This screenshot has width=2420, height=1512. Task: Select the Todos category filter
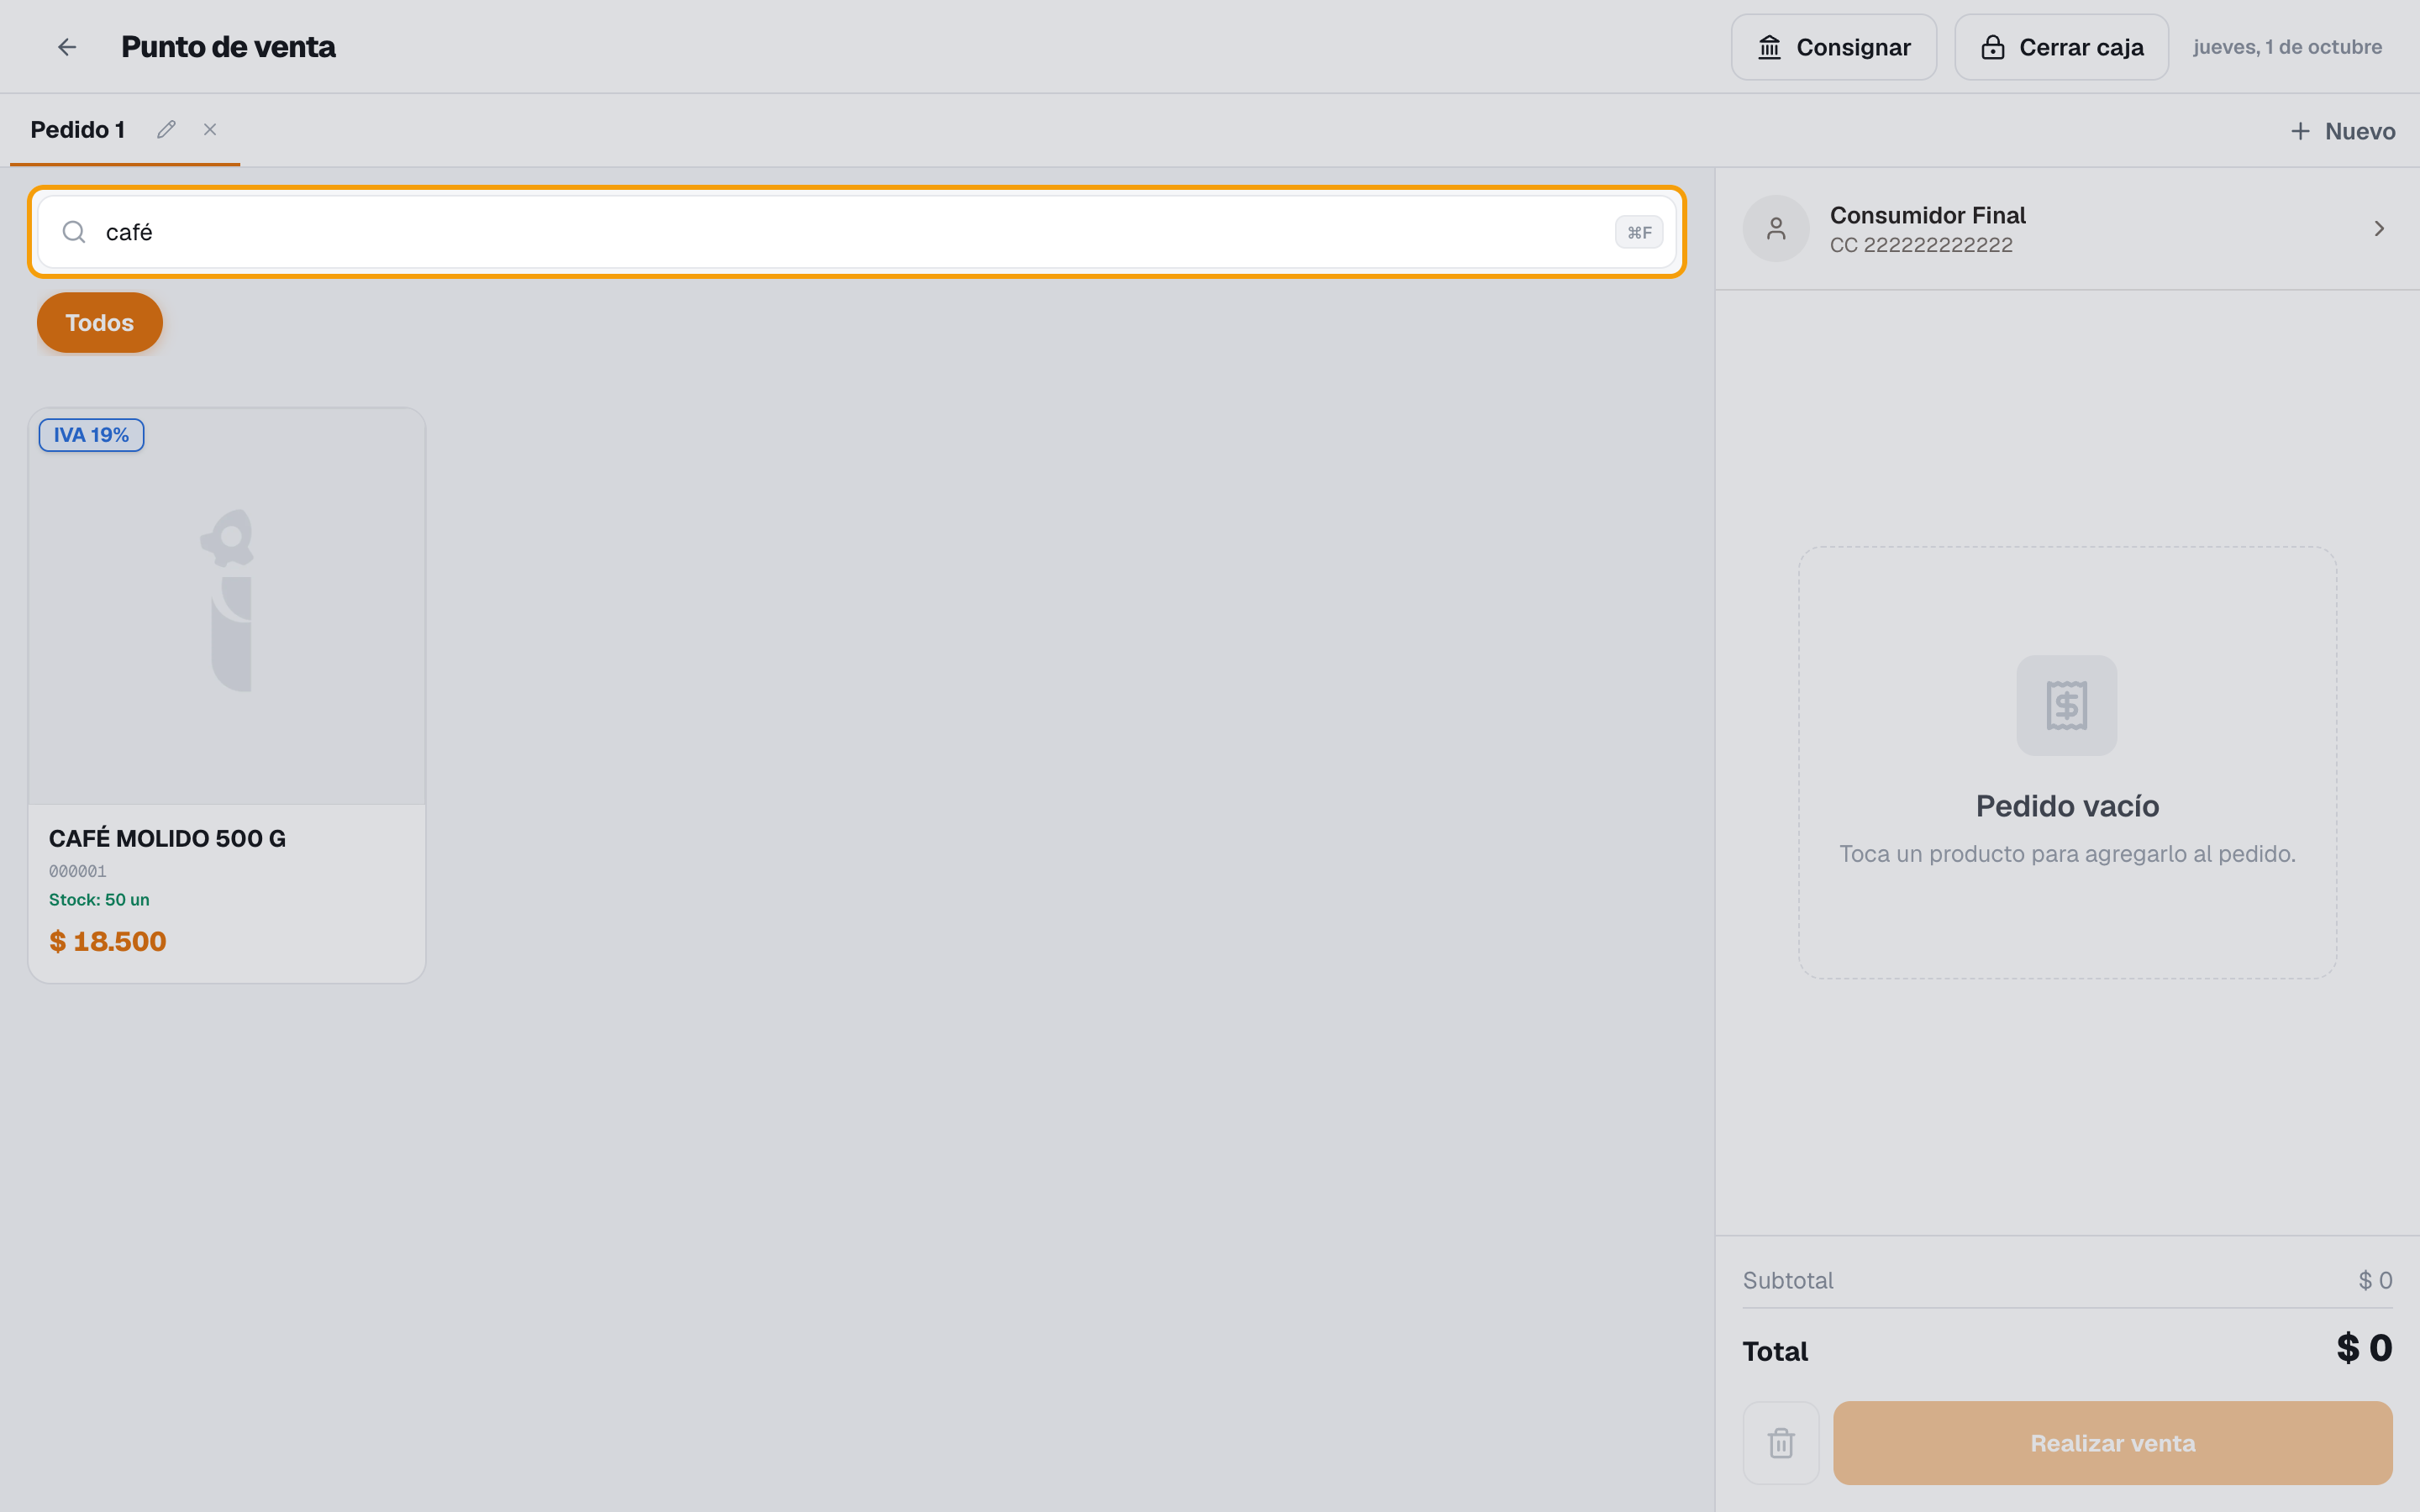100,323
